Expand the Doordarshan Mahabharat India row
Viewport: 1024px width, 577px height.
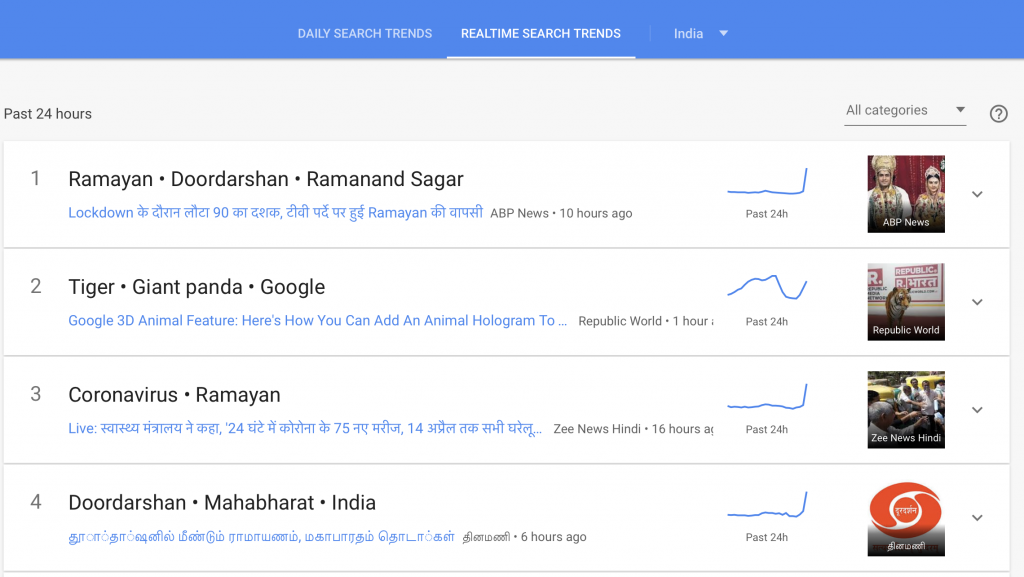tap(977, 518)
